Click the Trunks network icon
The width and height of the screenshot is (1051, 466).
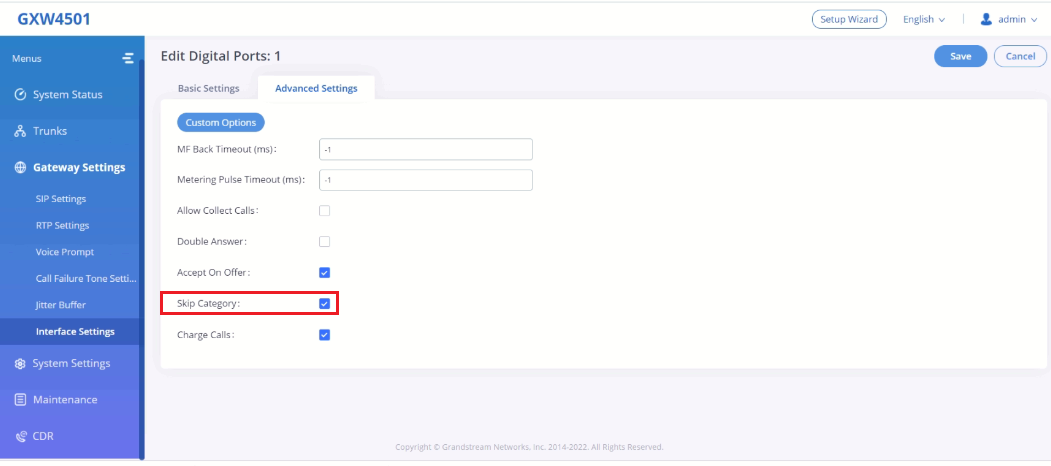[x=20, y=131]
